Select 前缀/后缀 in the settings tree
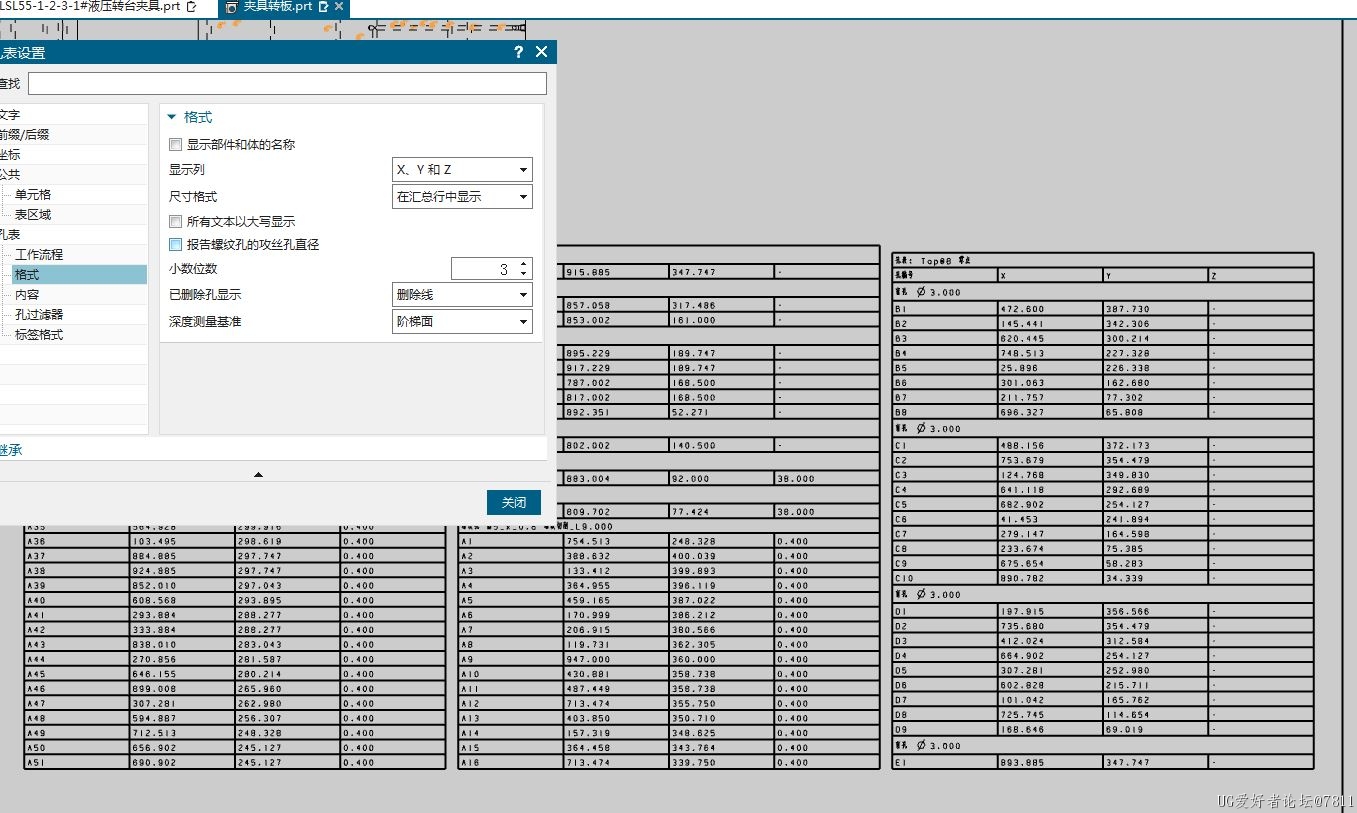This screenshot has width=1357, height=813. pyautogui.click(x=25, y=135)
